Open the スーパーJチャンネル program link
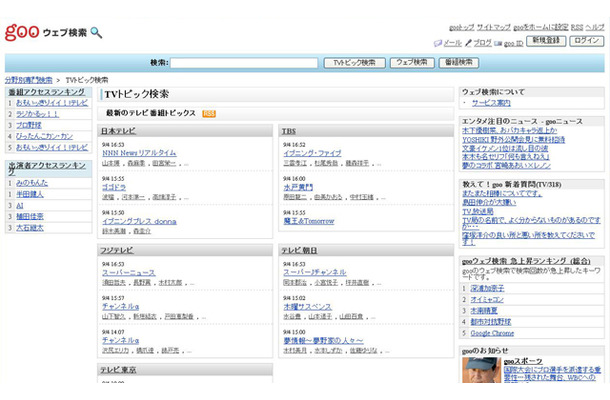Screen dimensions: 610x400 pyautogui.click(x=315, y=272)
